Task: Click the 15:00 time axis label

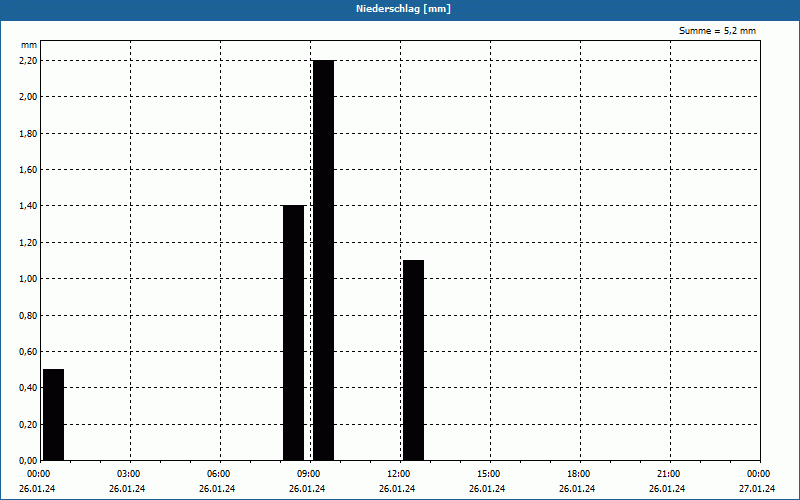Action: [x=490, y=474]
